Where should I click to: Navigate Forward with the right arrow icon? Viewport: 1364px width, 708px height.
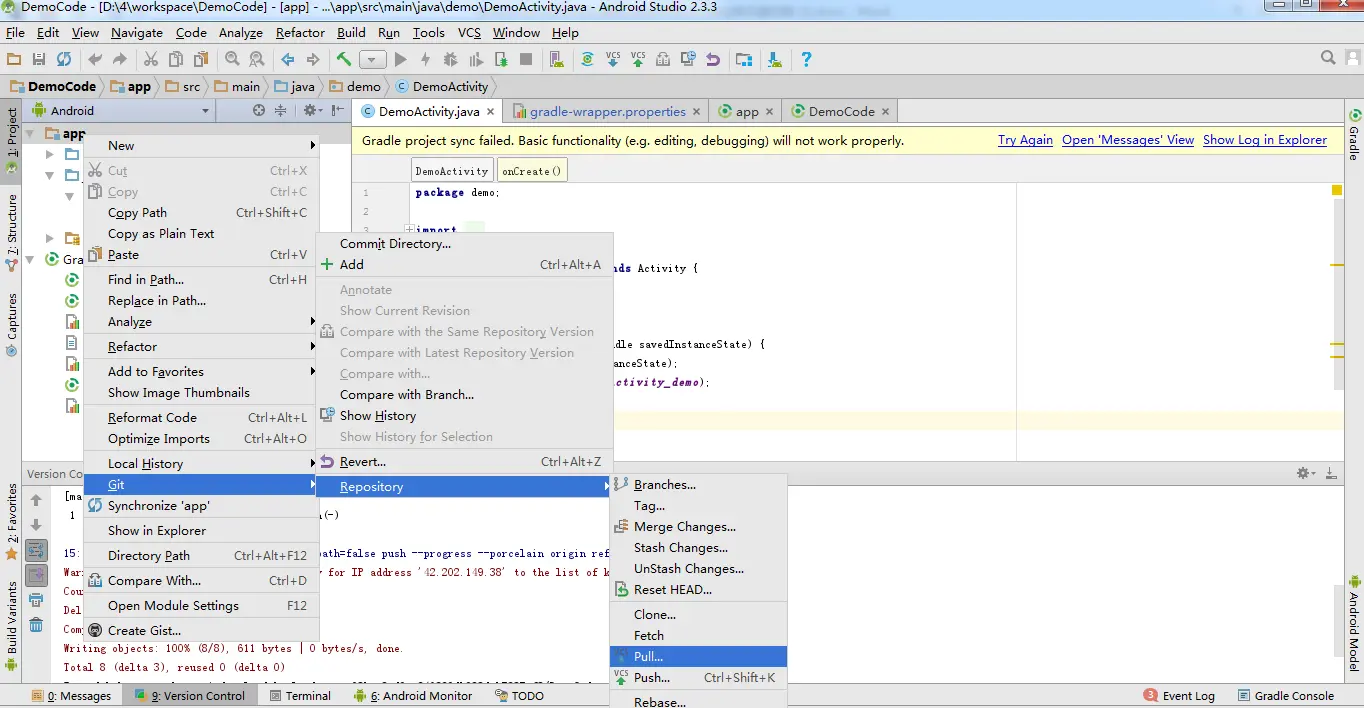[x=313, y=60]
